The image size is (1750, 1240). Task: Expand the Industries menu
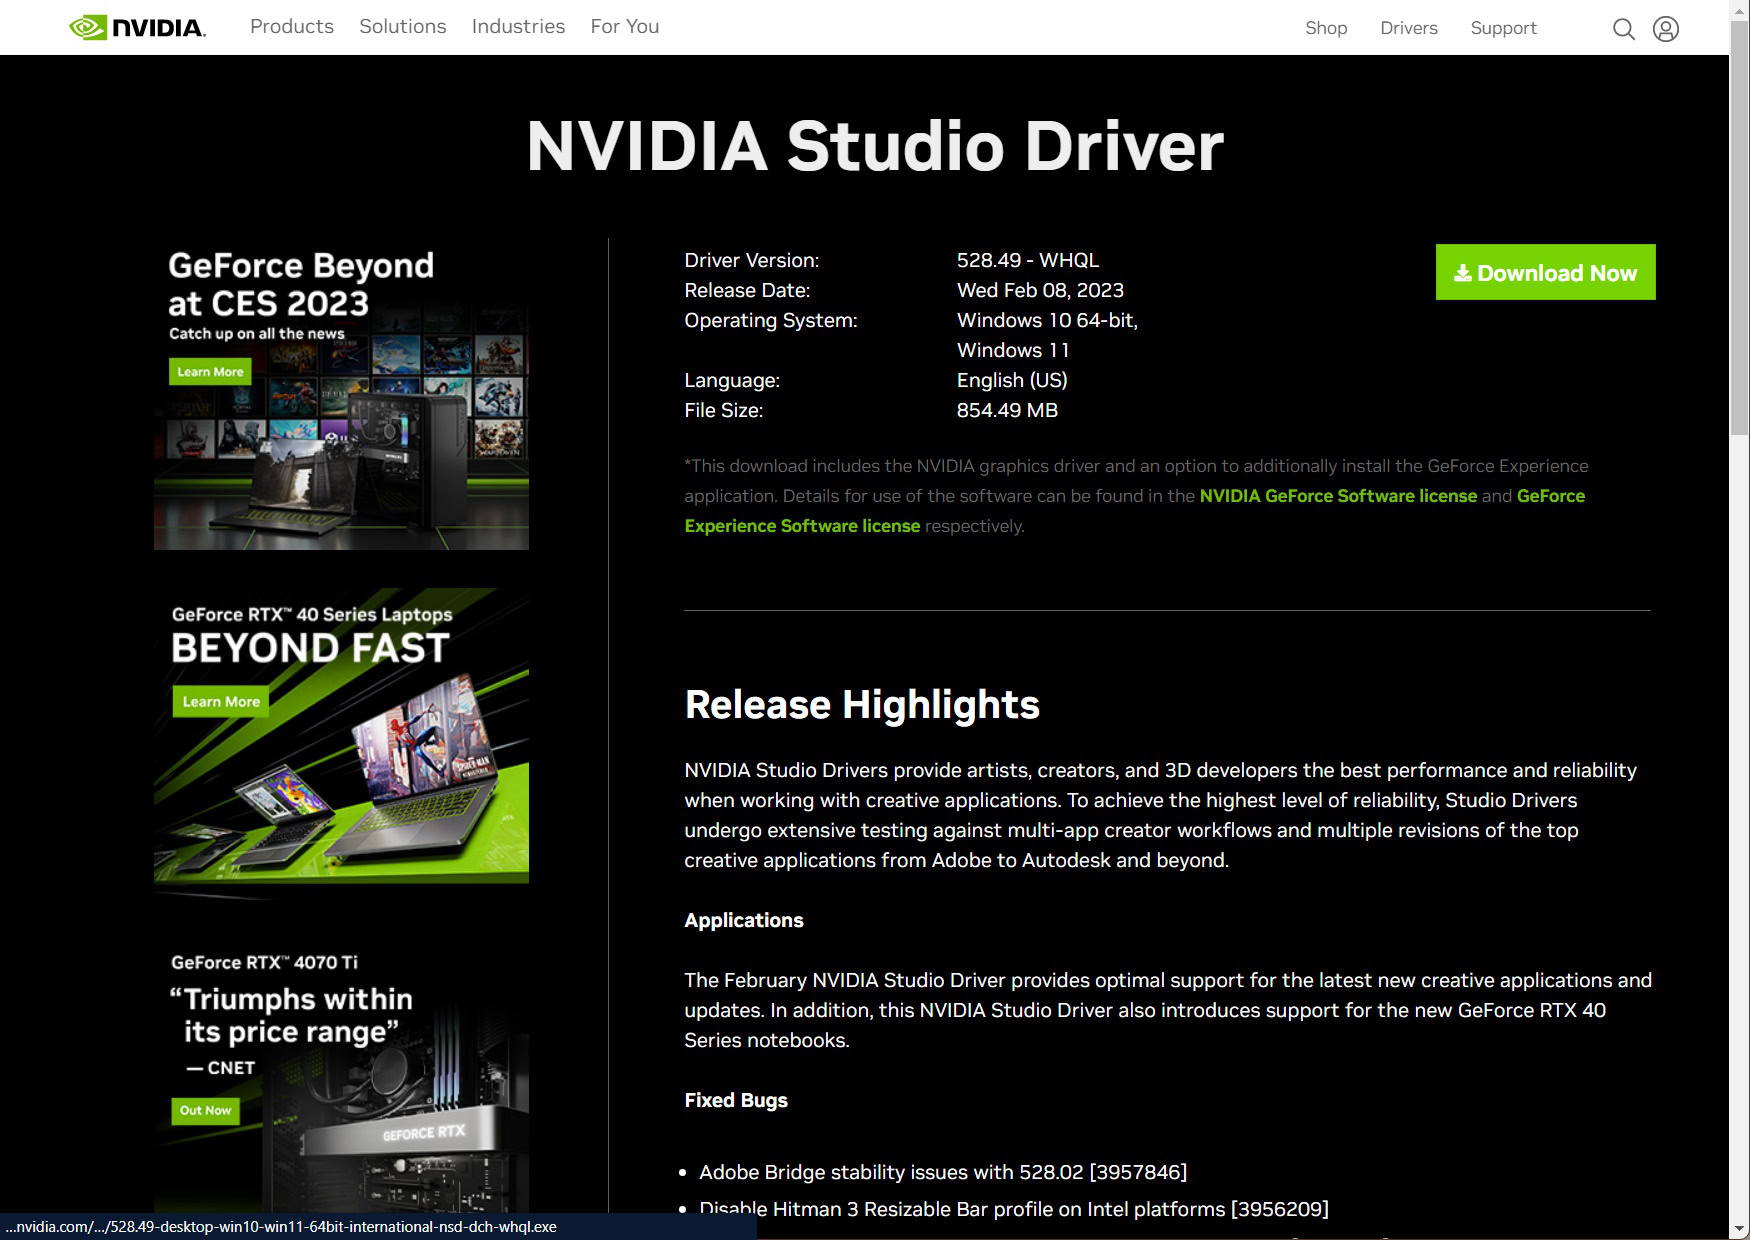pos(518,27)
